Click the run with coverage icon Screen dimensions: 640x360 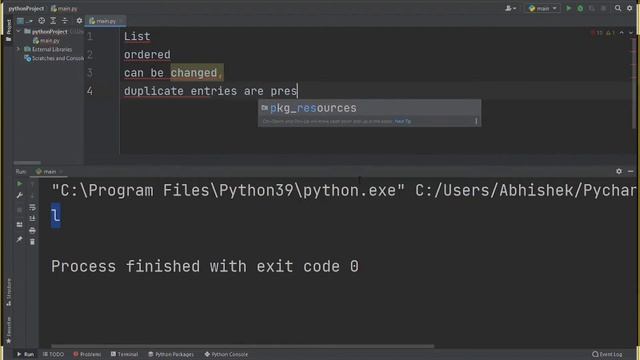(592, 8)
